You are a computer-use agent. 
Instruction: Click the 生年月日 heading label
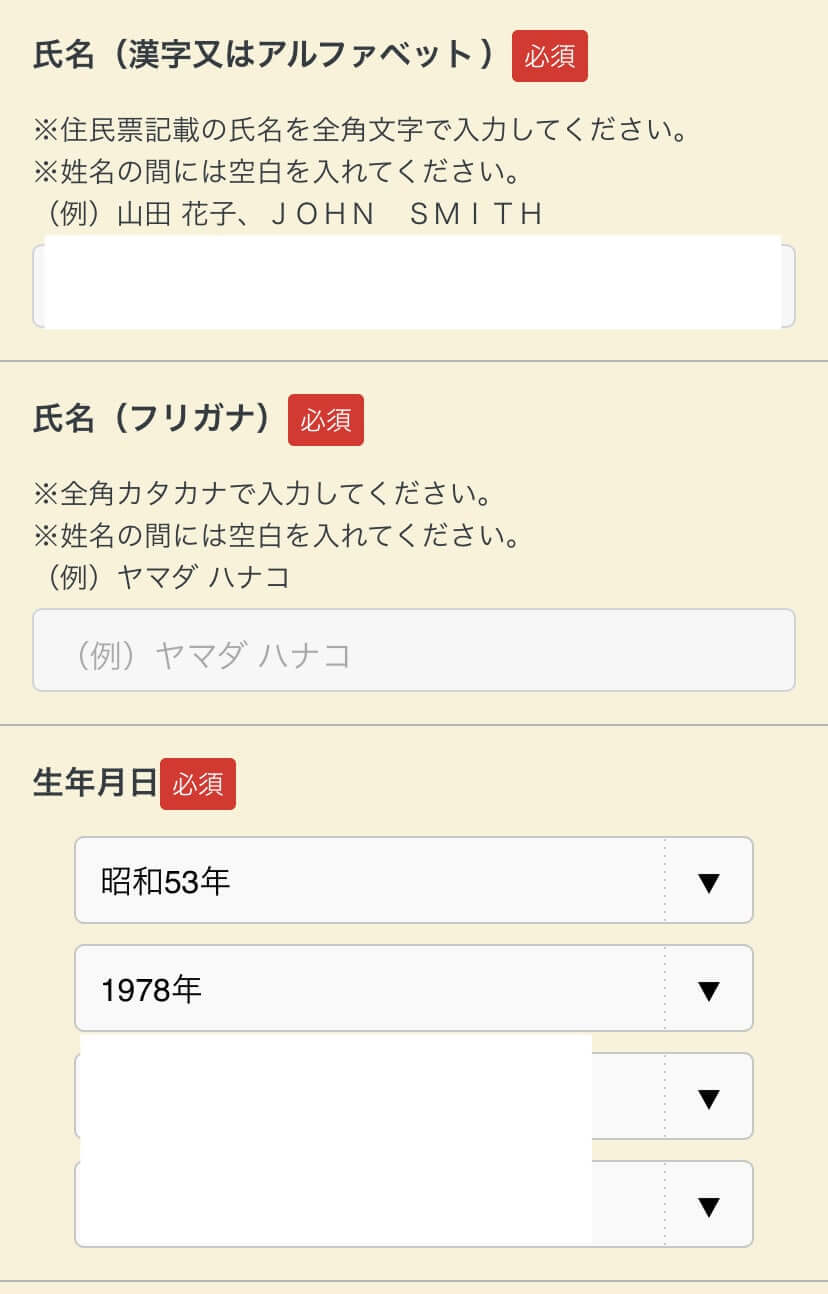(94, 784)
